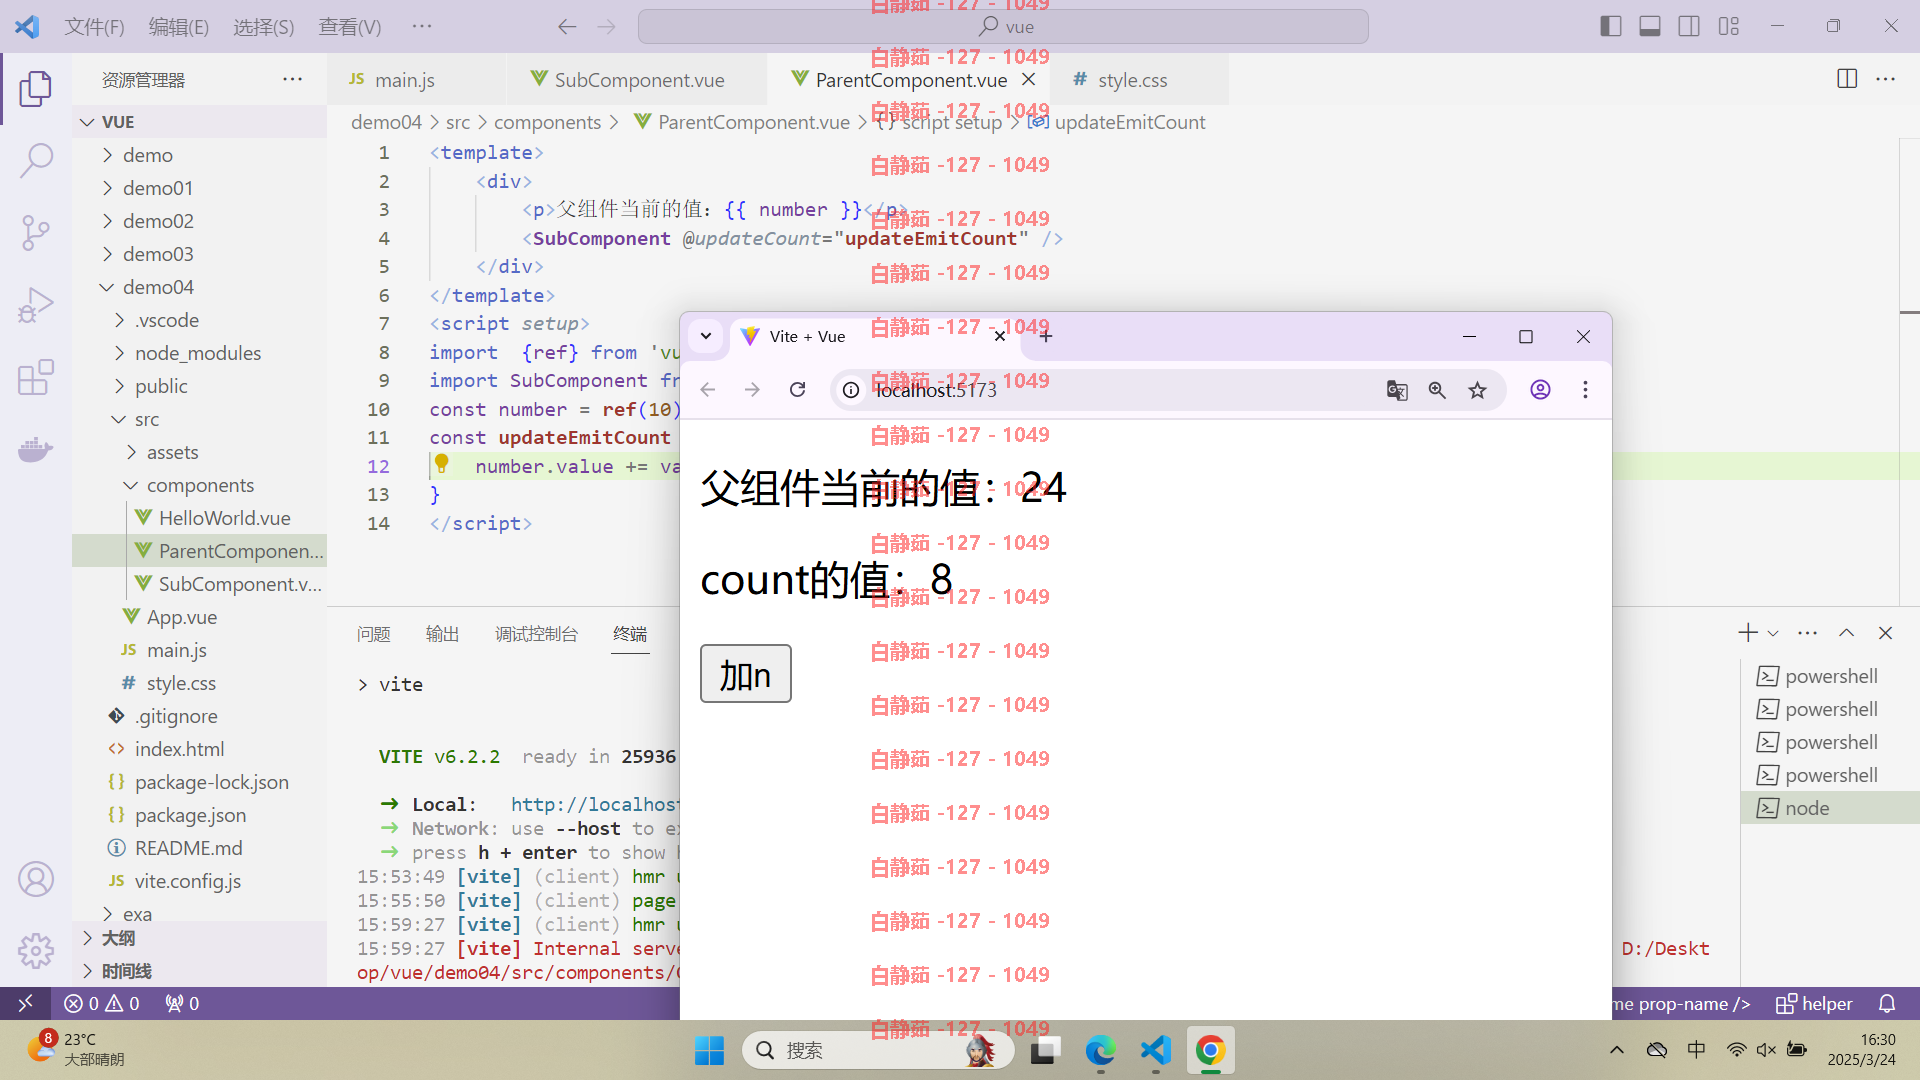
Task: Expand the demo folder
Action: (147, 155)
